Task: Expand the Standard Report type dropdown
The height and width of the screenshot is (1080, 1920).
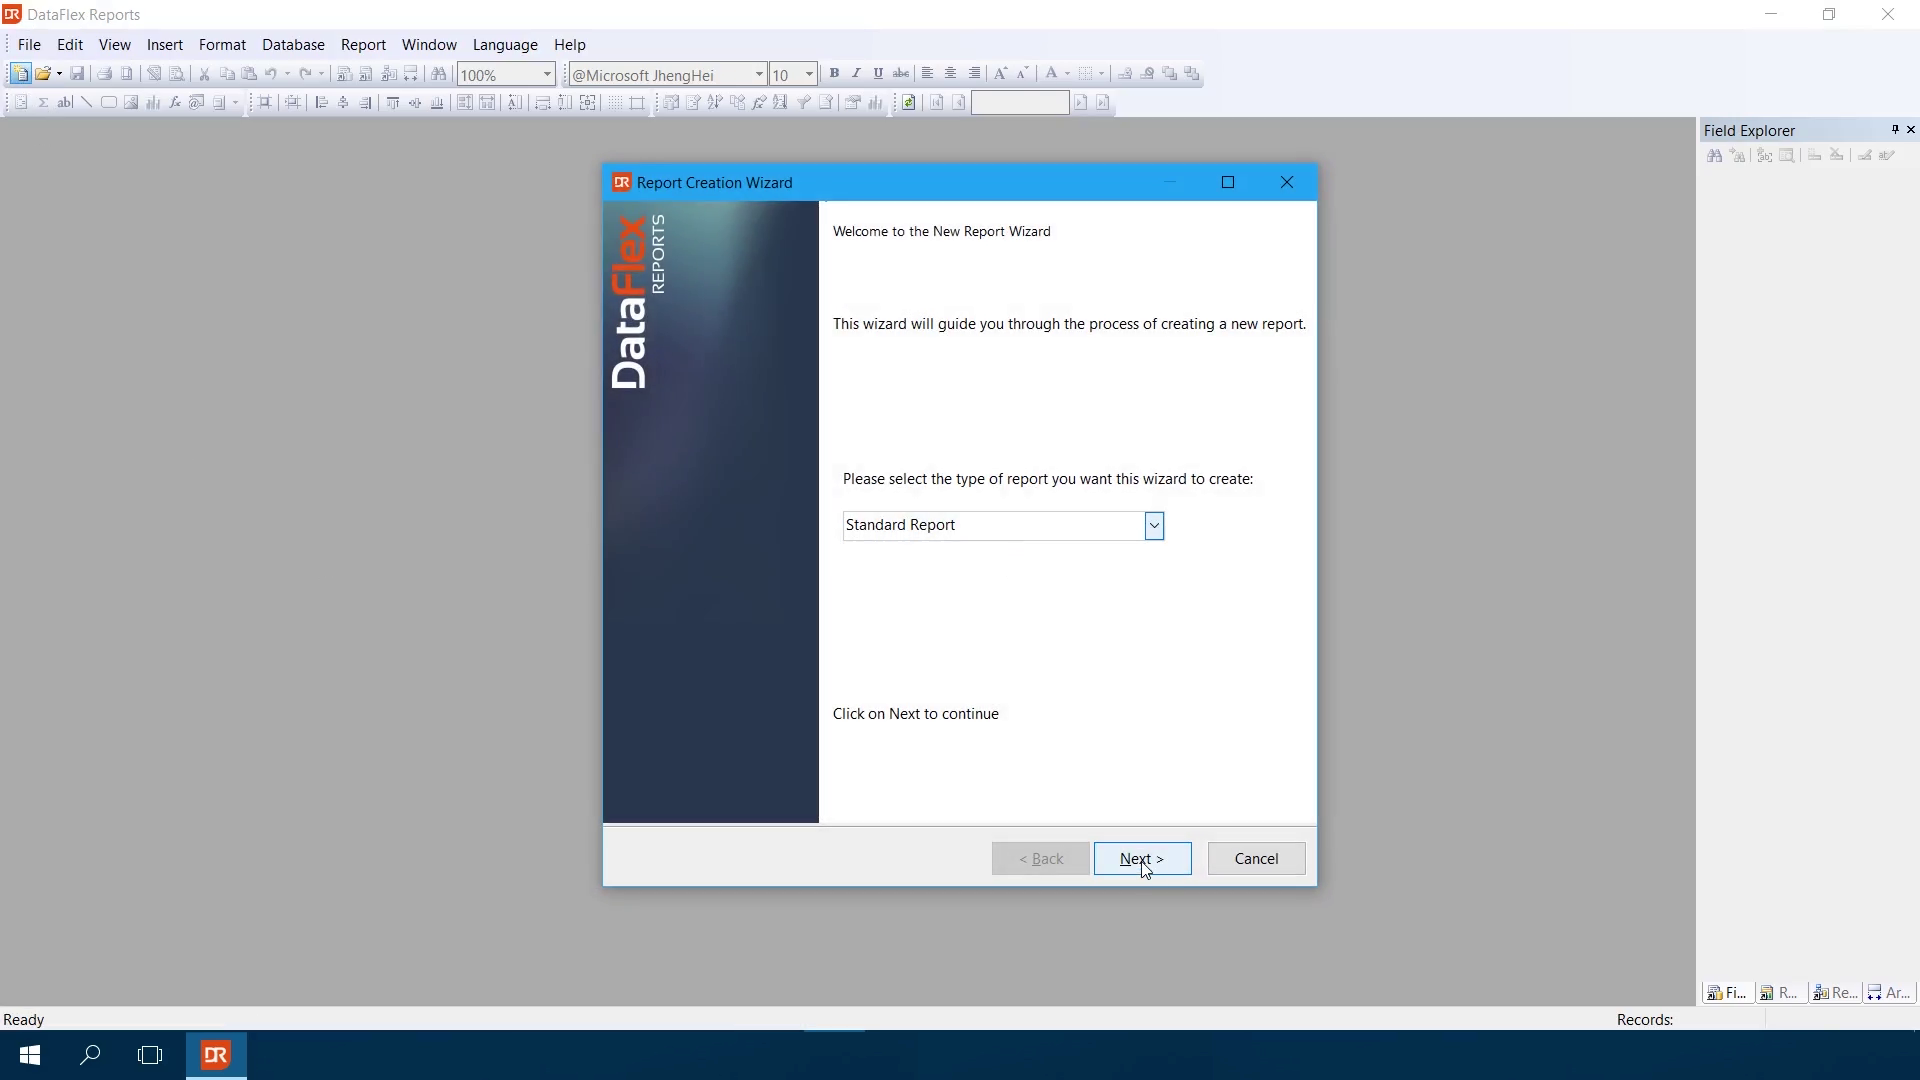Action: (1154, 526)
